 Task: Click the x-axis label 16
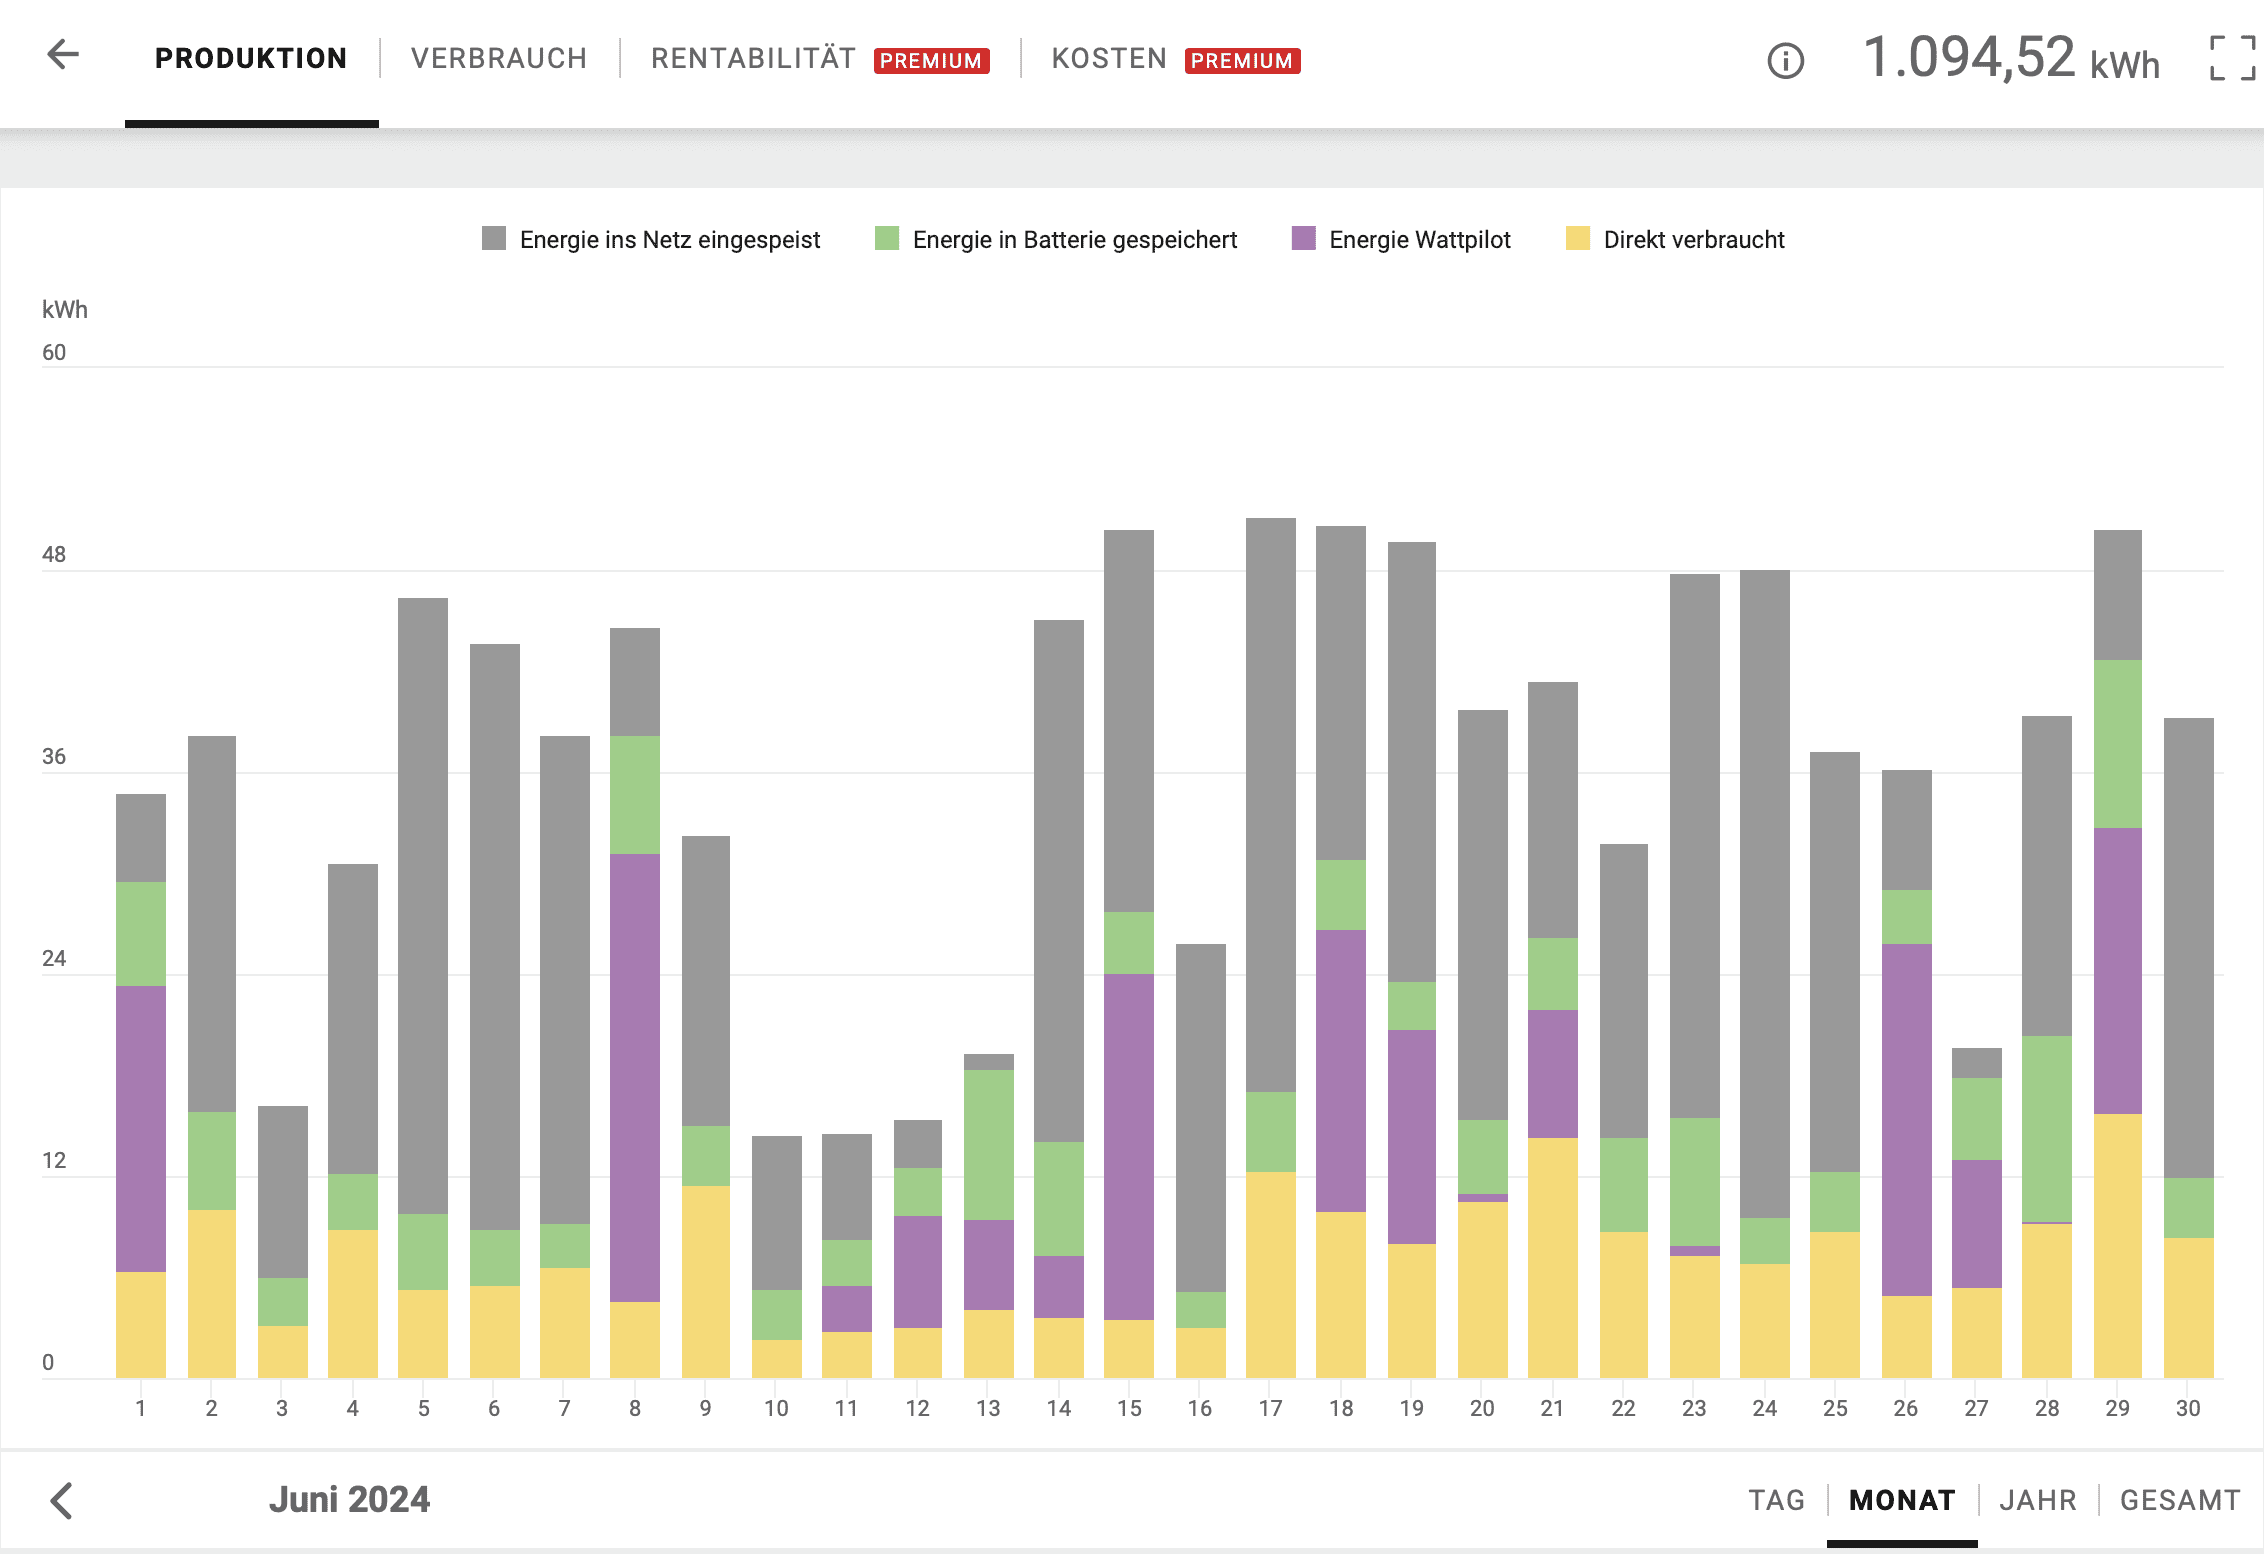pos(1200,1408)
